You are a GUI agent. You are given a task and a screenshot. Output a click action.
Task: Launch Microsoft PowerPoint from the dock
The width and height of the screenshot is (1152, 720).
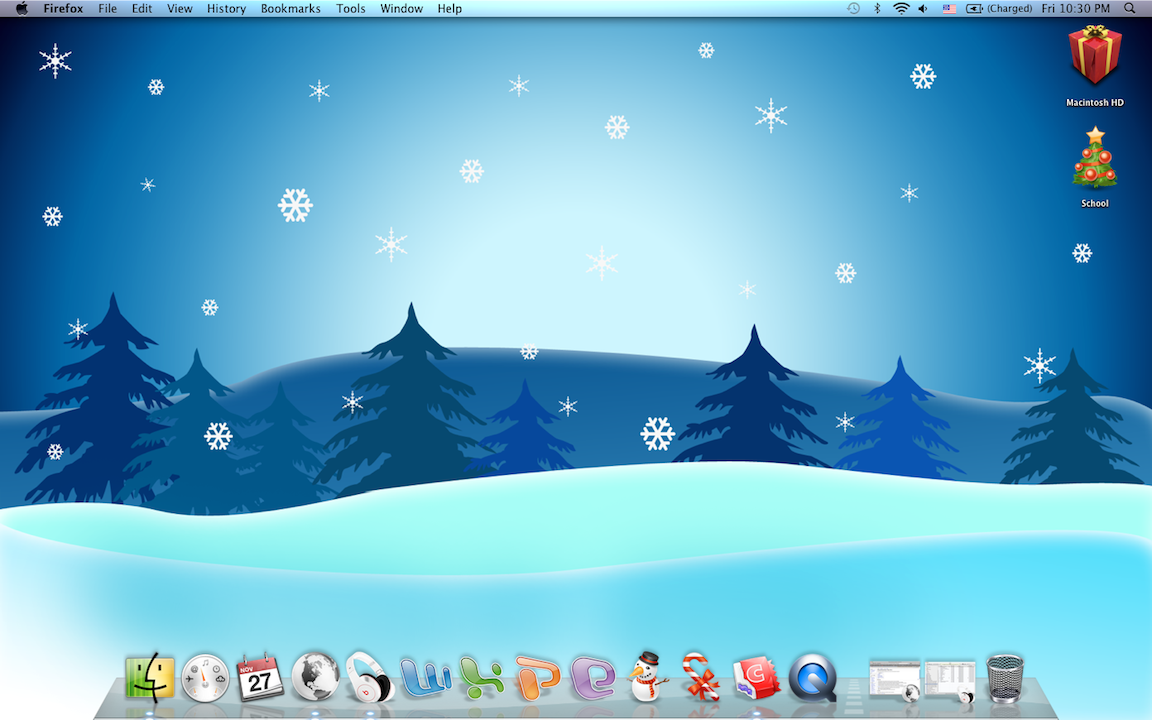pos(537,677)
